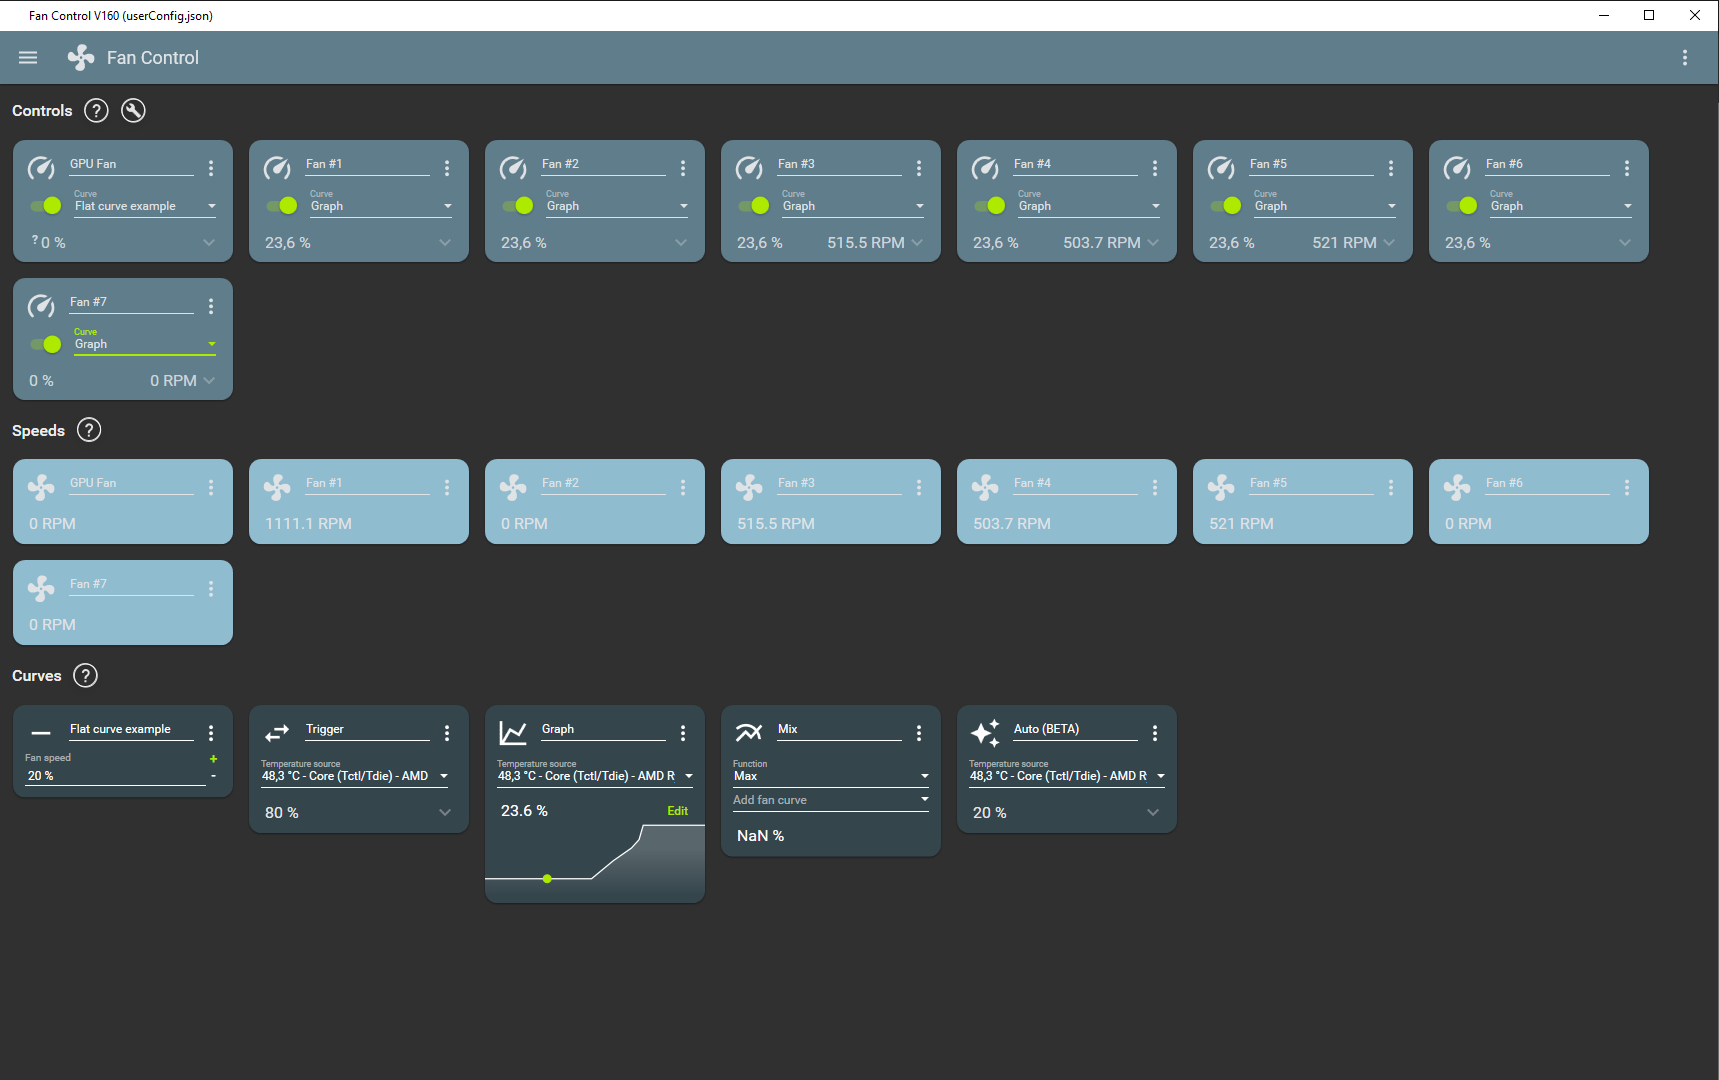The height and width of the screenshot is (1080, 1719).
Task: Click Edit on the Graph curve
Action: tap(677, 811)
